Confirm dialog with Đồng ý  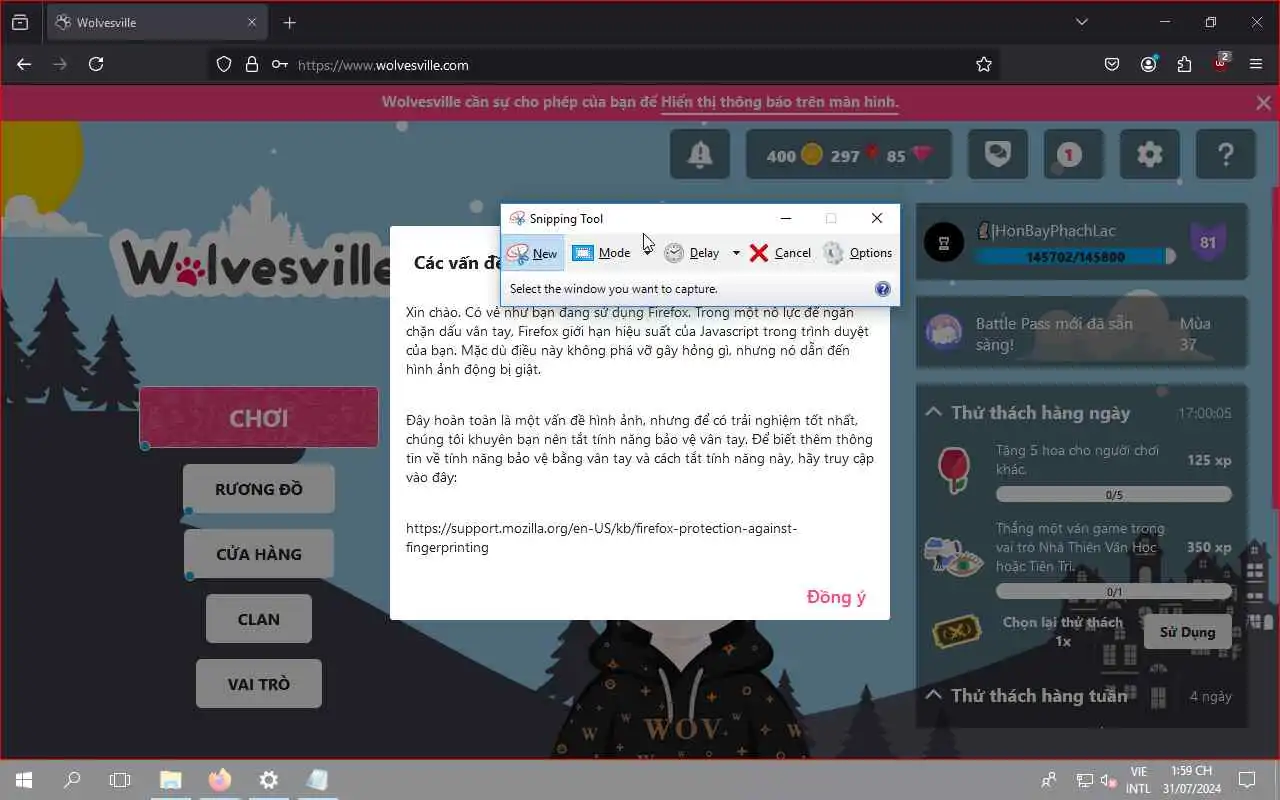tap(836, 597)
